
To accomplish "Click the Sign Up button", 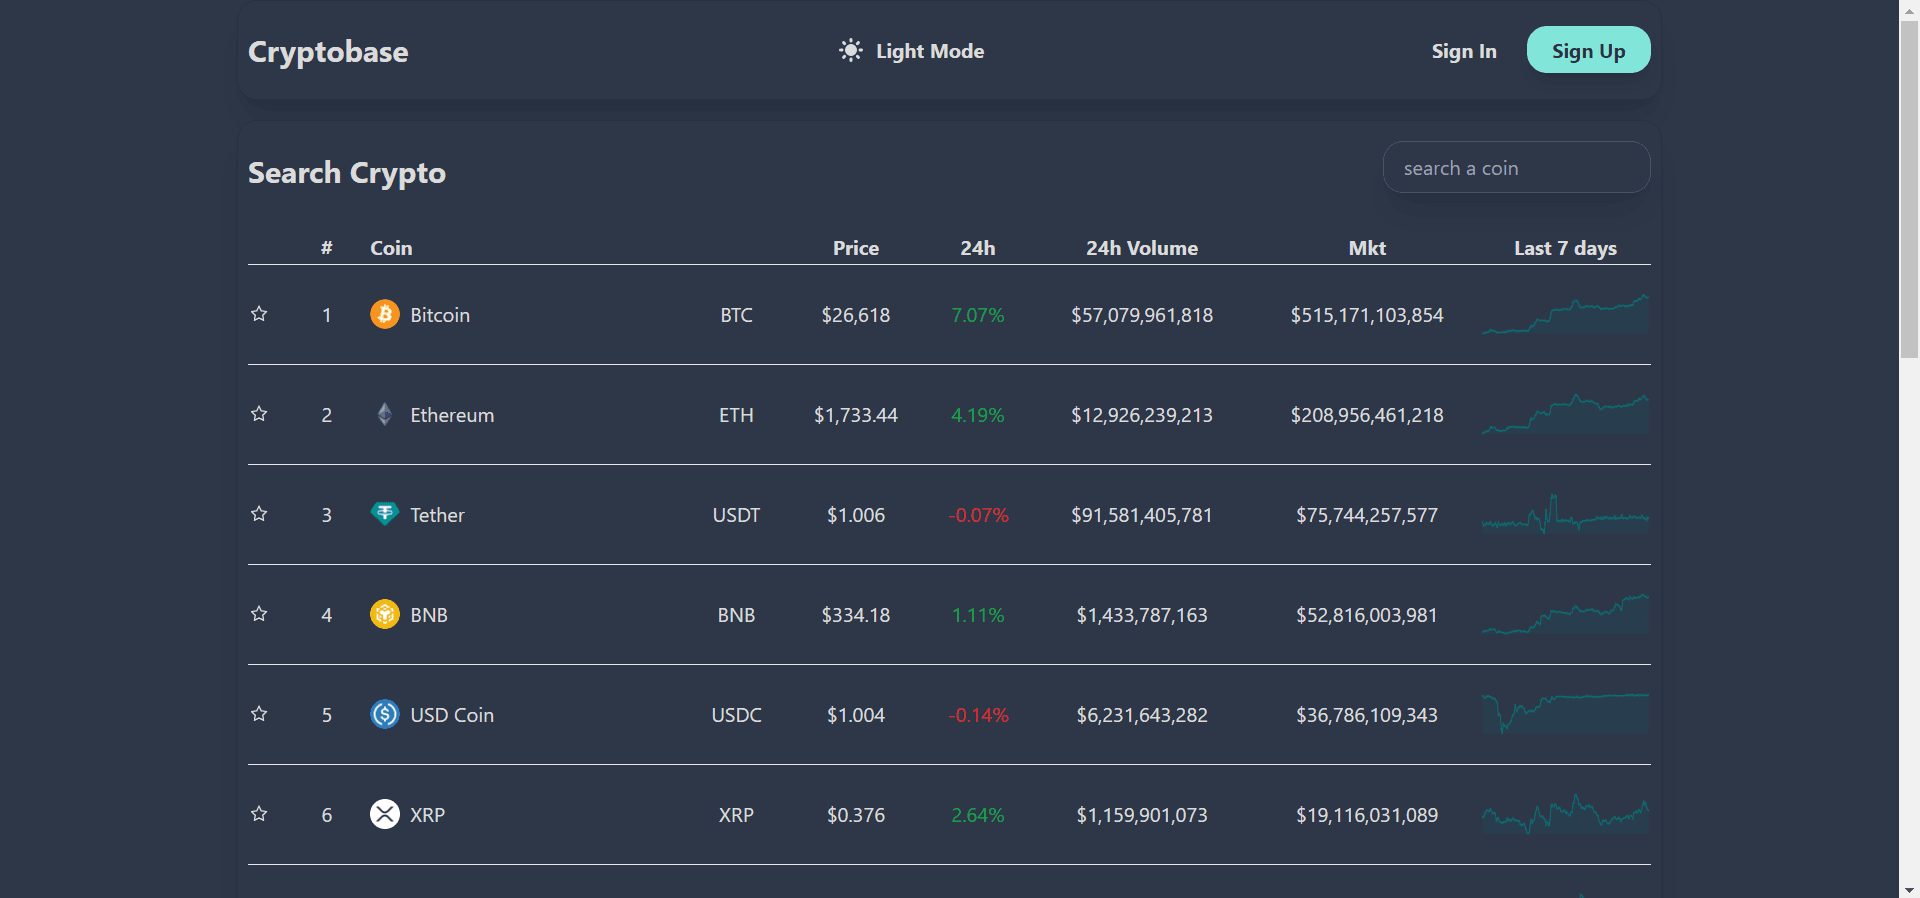I will (1589, 50).
